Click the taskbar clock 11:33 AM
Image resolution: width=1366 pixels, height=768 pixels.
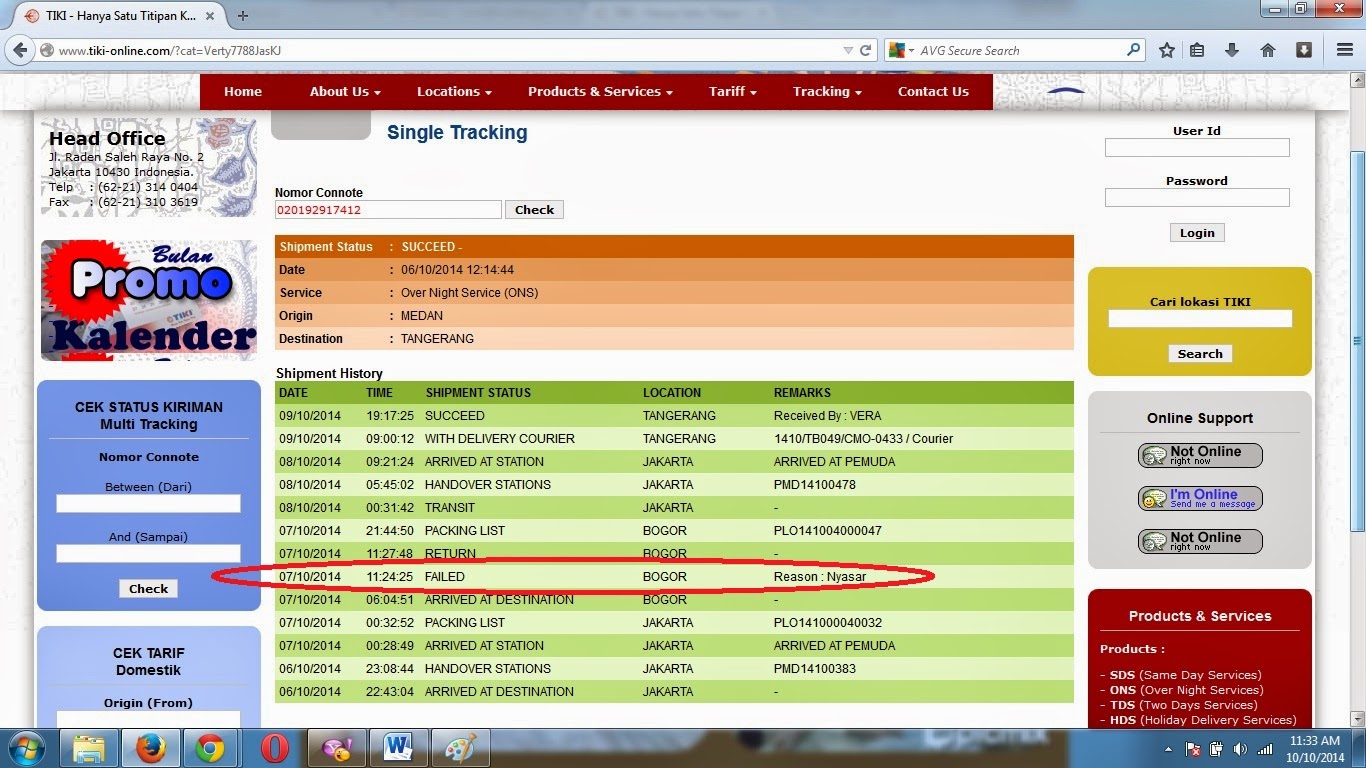pyautogui.click(x=1315, y=741)
